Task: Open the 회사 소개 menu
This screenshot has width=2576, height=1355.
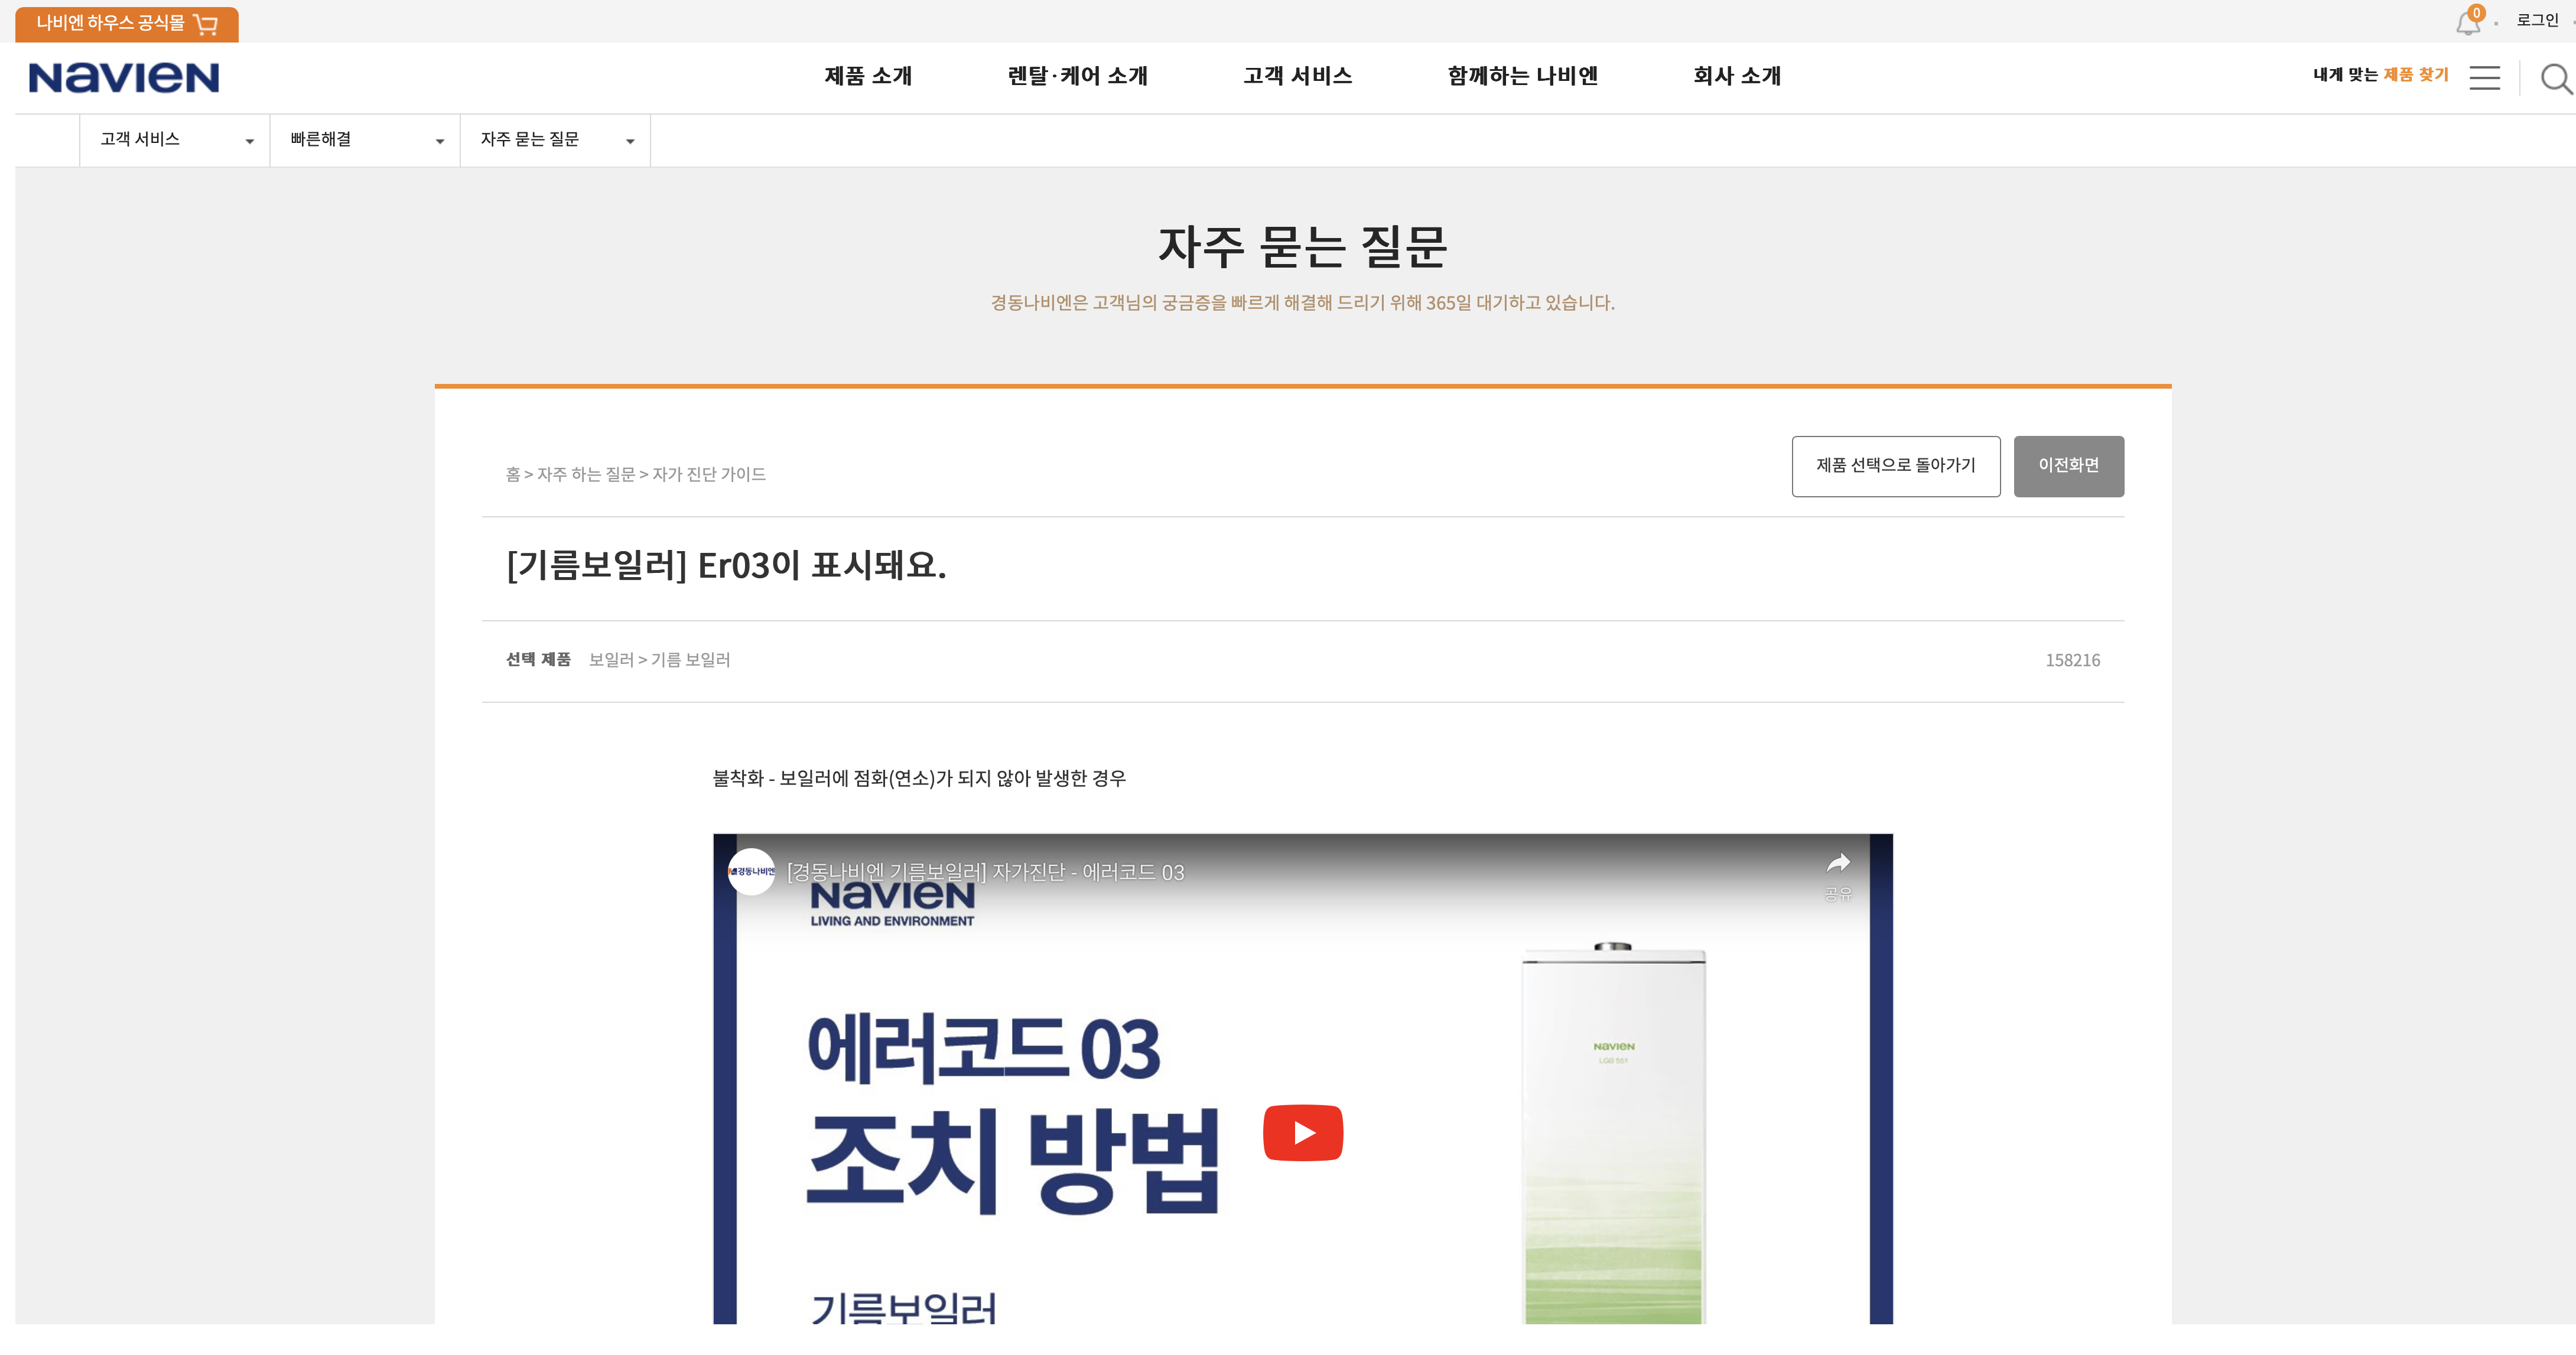Action: 1736,76
